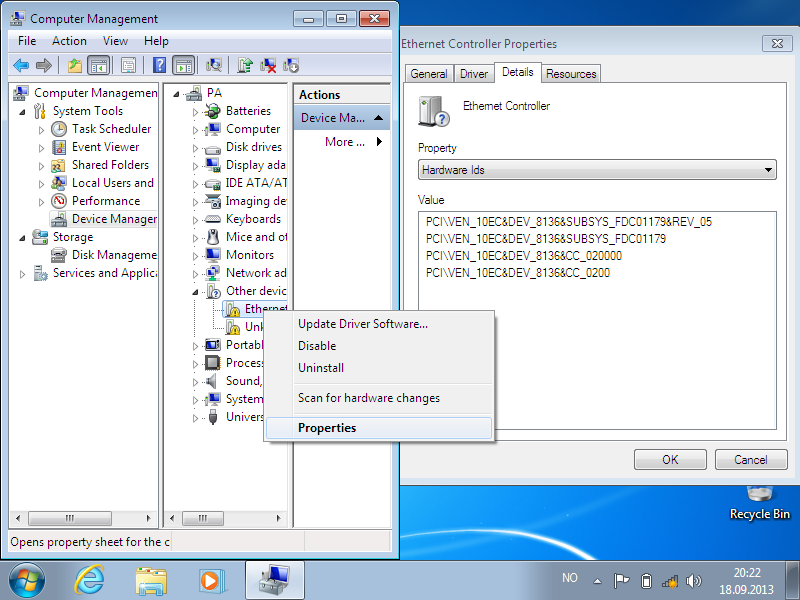The image size is (800, 600).
Task: Click Cancel in Ethernet Controller Properties
Action: coord(751,460)
